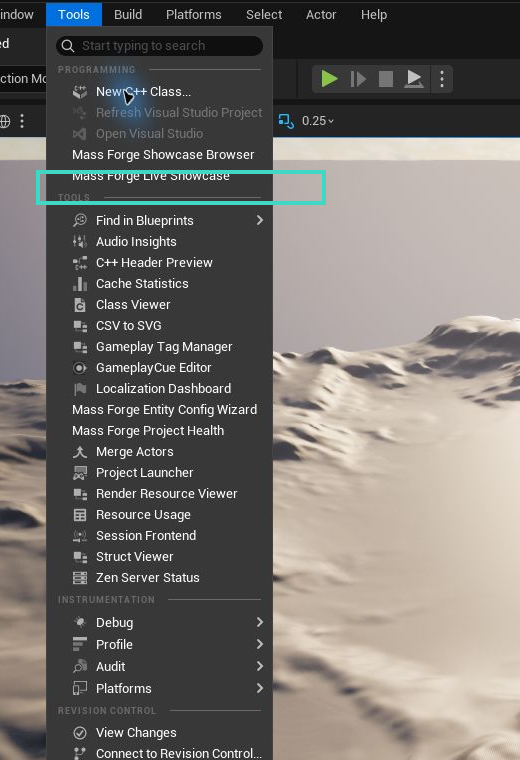The image size is (520, 760).
Task: Click the Merge Actors icon
Action: tap(79, 452)
